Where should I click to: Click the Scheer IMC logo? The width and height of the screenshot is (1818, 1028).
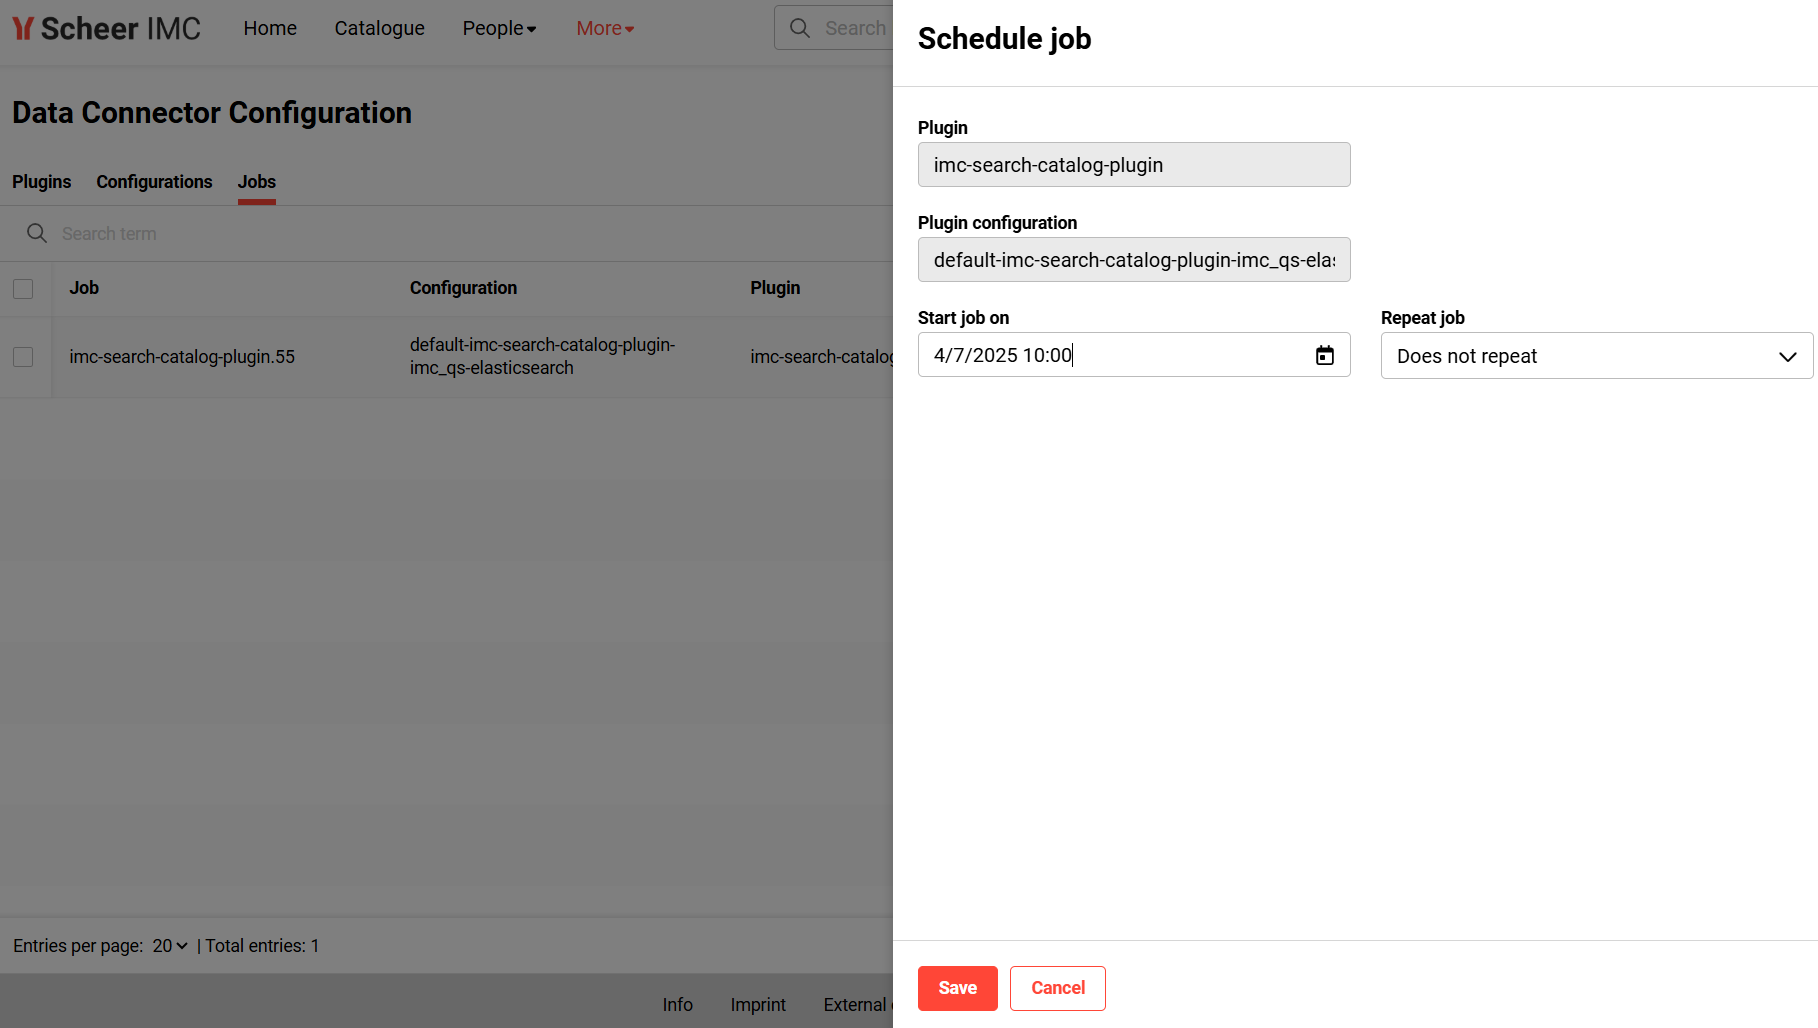pyautogui.click(x=107, y=29)
